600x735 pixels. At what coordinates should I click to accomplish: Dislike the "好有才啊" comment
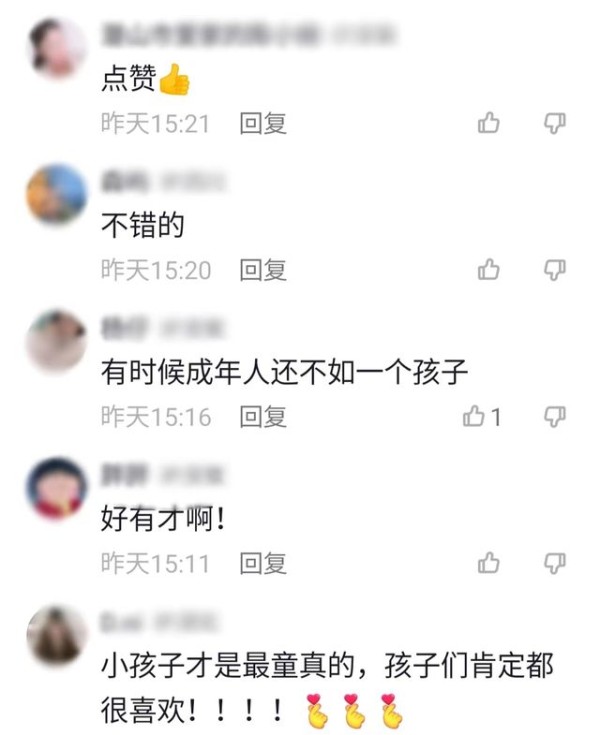(555, 562)
